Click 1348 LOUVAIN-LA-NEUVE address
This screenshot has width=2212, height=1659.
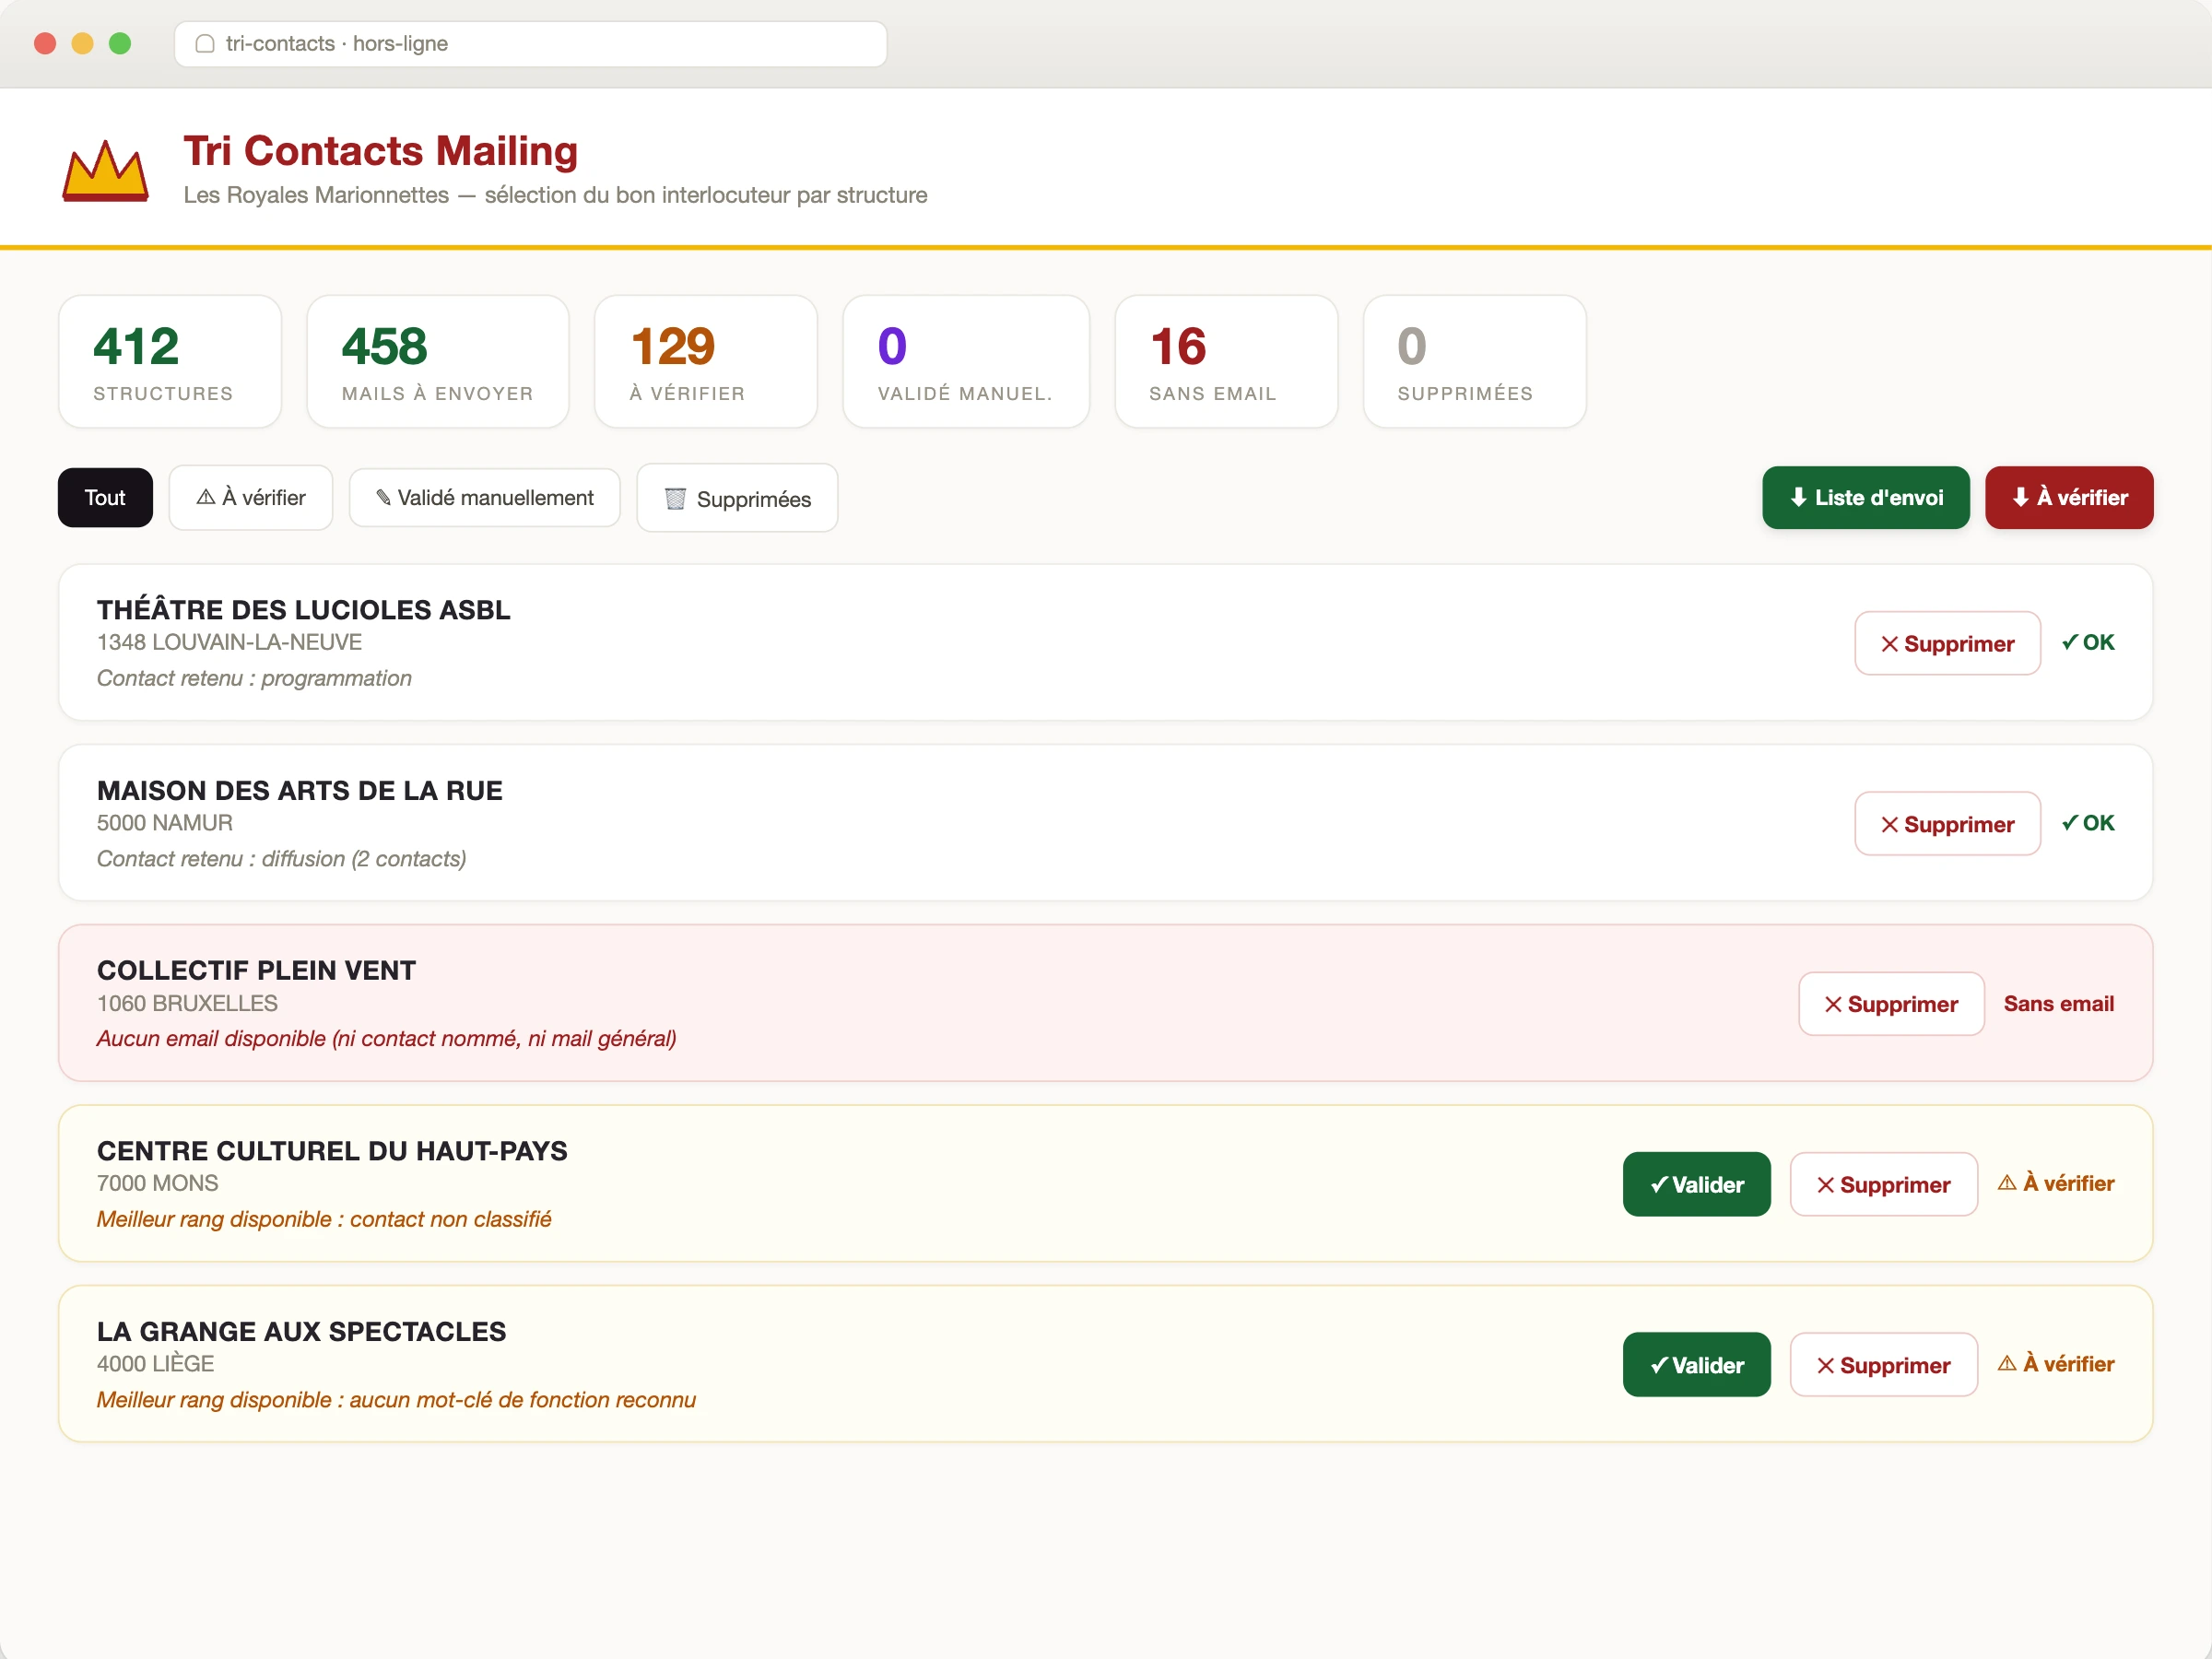(230, 643)
